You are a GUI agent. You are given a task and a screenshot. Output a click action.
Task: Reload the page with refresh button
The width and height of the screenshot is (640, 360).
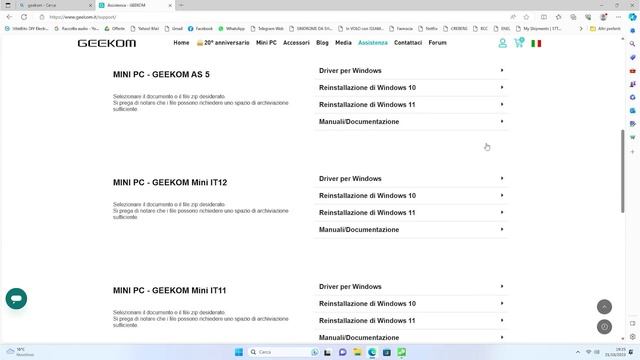click(24, 17)
